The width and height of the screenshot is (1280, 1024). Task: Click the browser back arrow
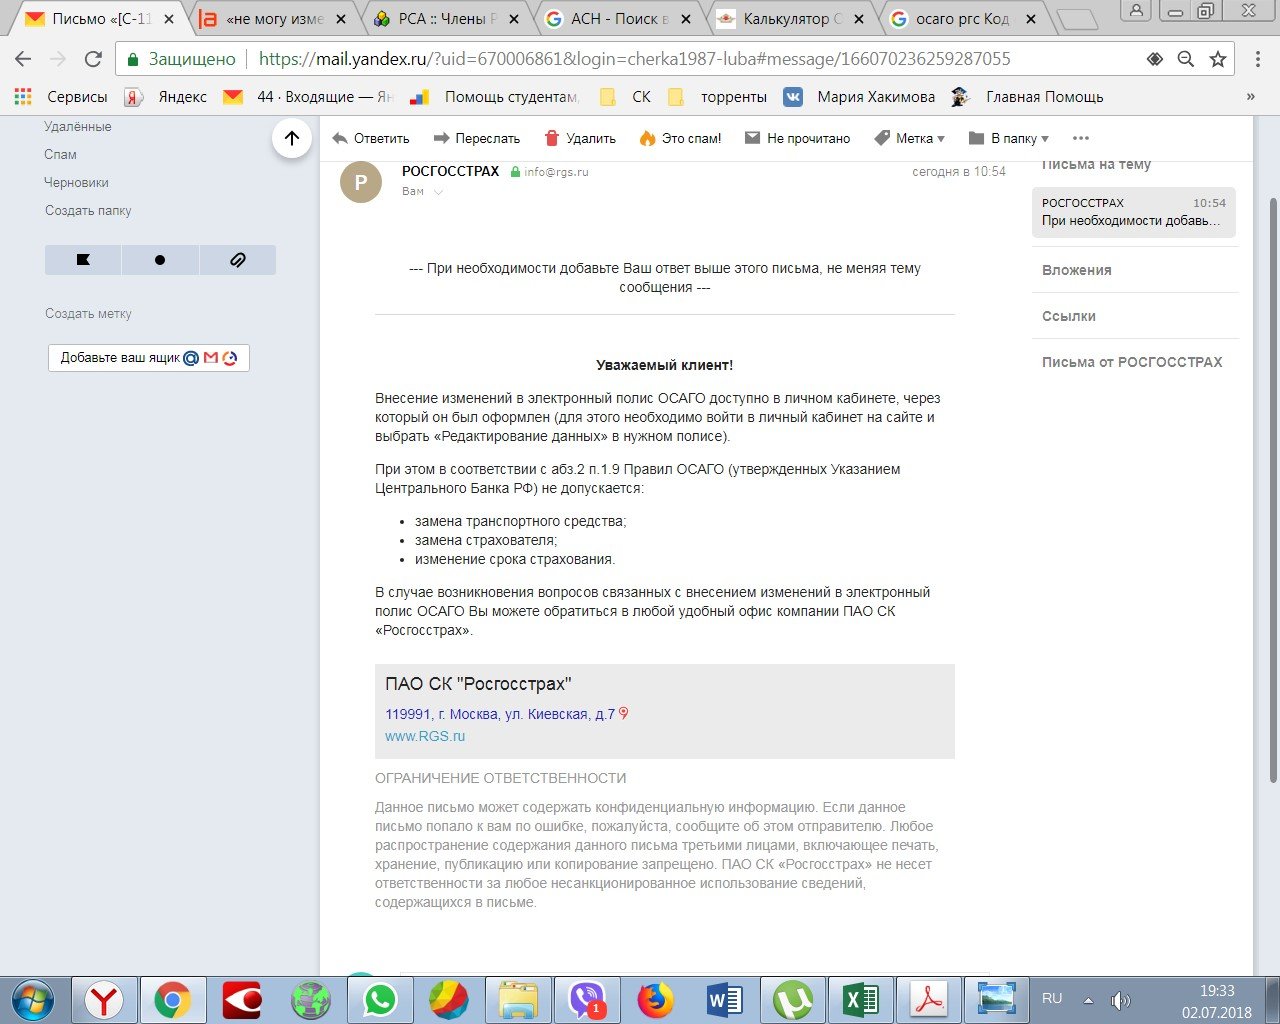pos(23,59)
